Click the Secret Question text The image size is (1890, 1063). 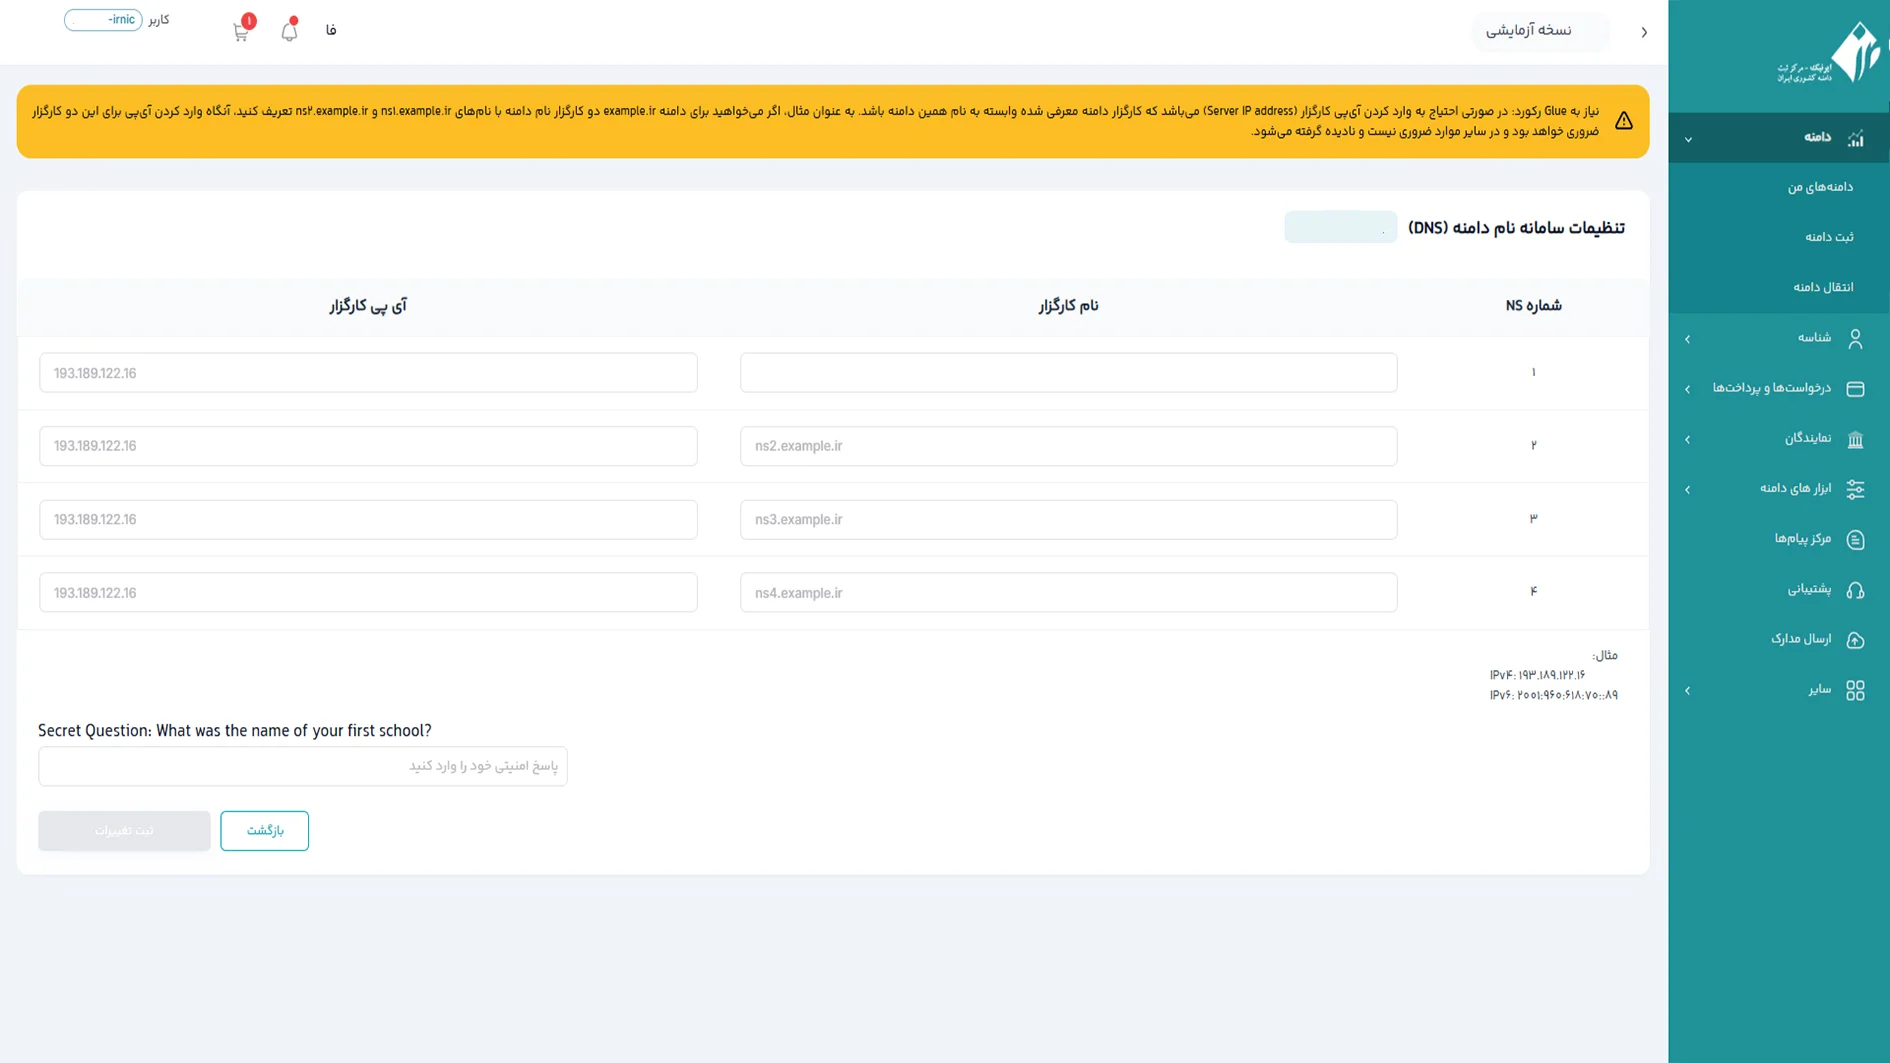235,731
